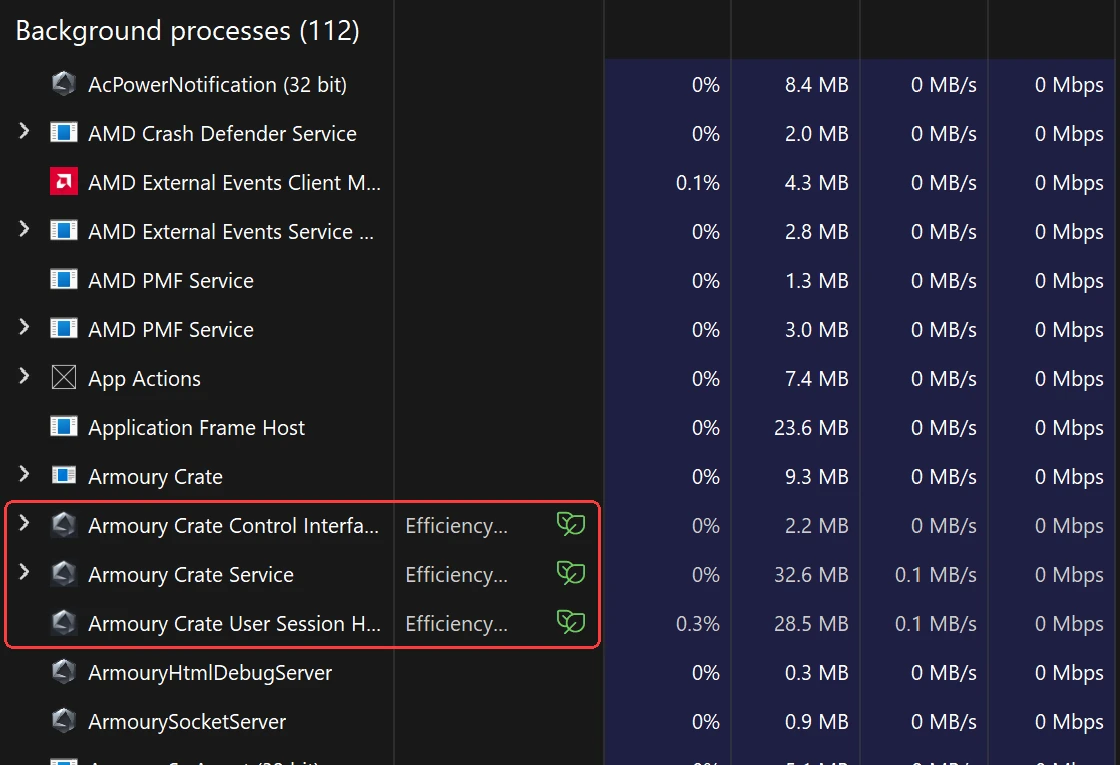Click the 2.0 MB memory value
This screenshot has height=765, width=1120.
click(x=816, y=134)
